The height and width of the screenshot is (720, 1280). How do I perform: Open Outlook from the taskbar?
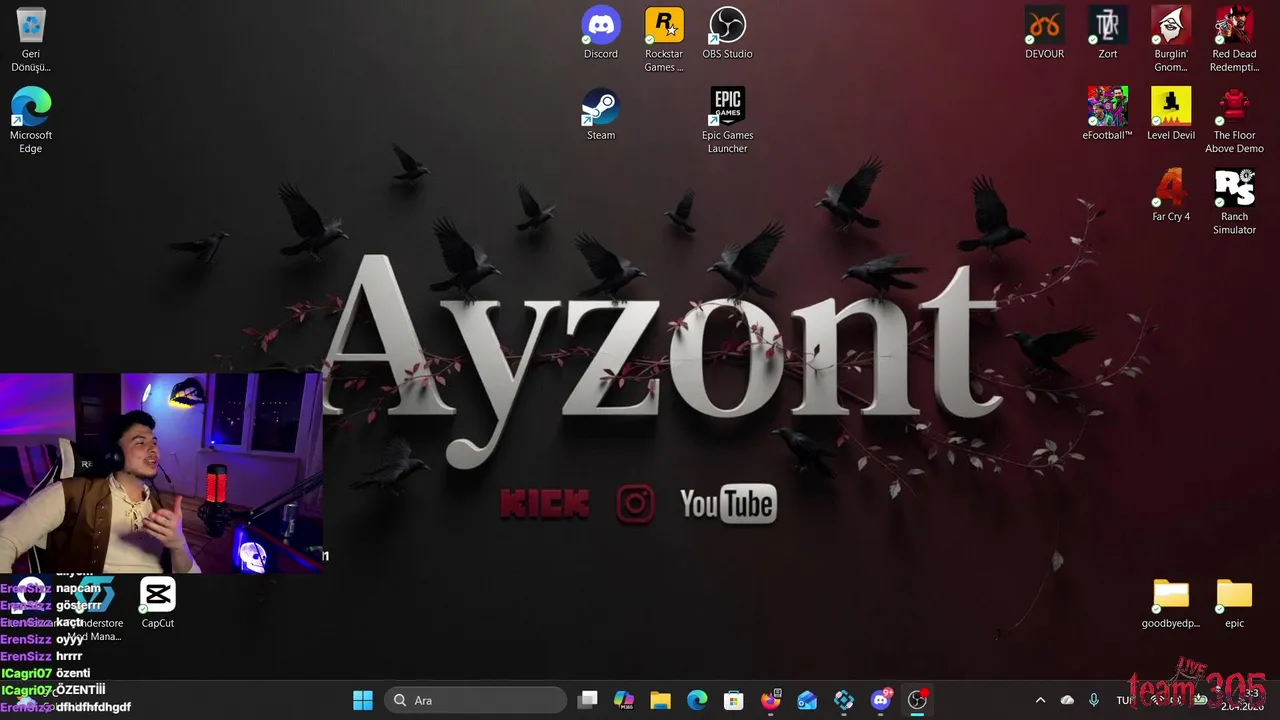[x=807, y=700]
